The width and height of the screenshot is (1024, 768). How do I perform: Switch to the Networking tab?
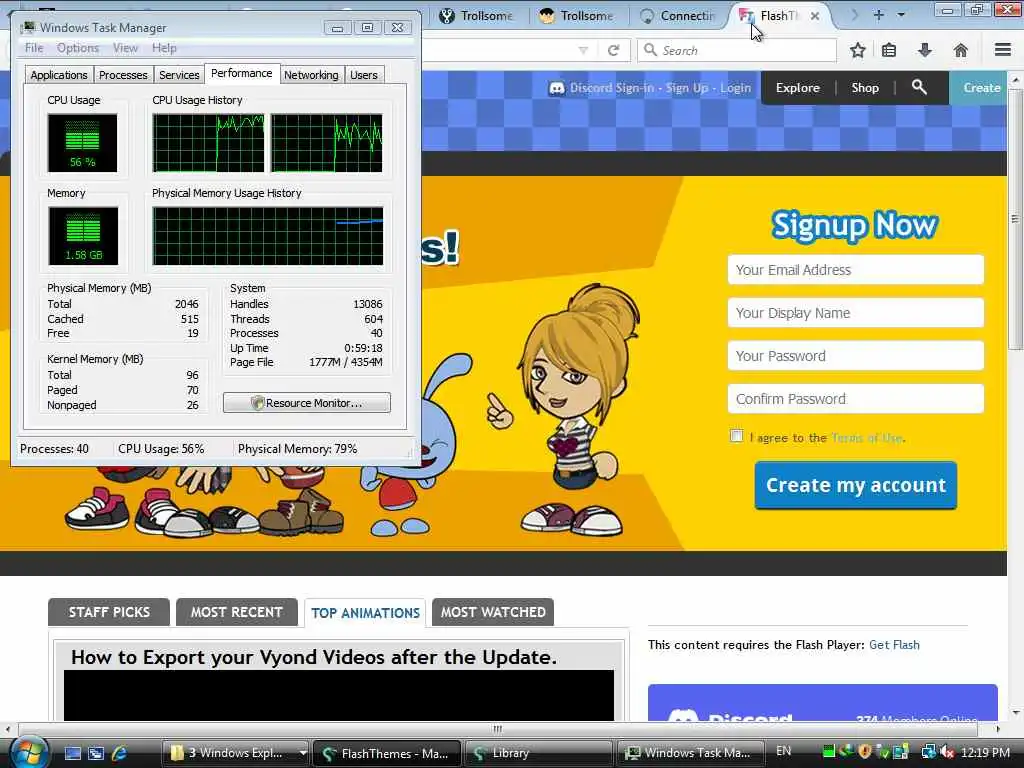(311, 75)
